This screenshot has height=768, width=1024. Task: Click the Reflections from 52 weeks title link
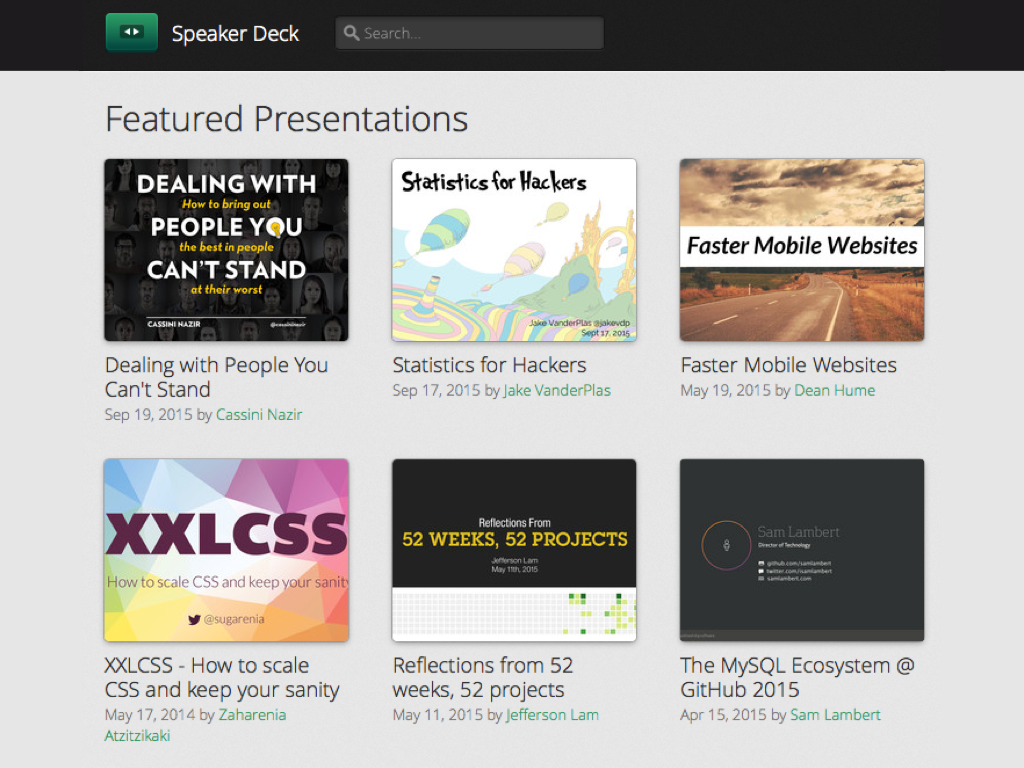pos(482,677)
